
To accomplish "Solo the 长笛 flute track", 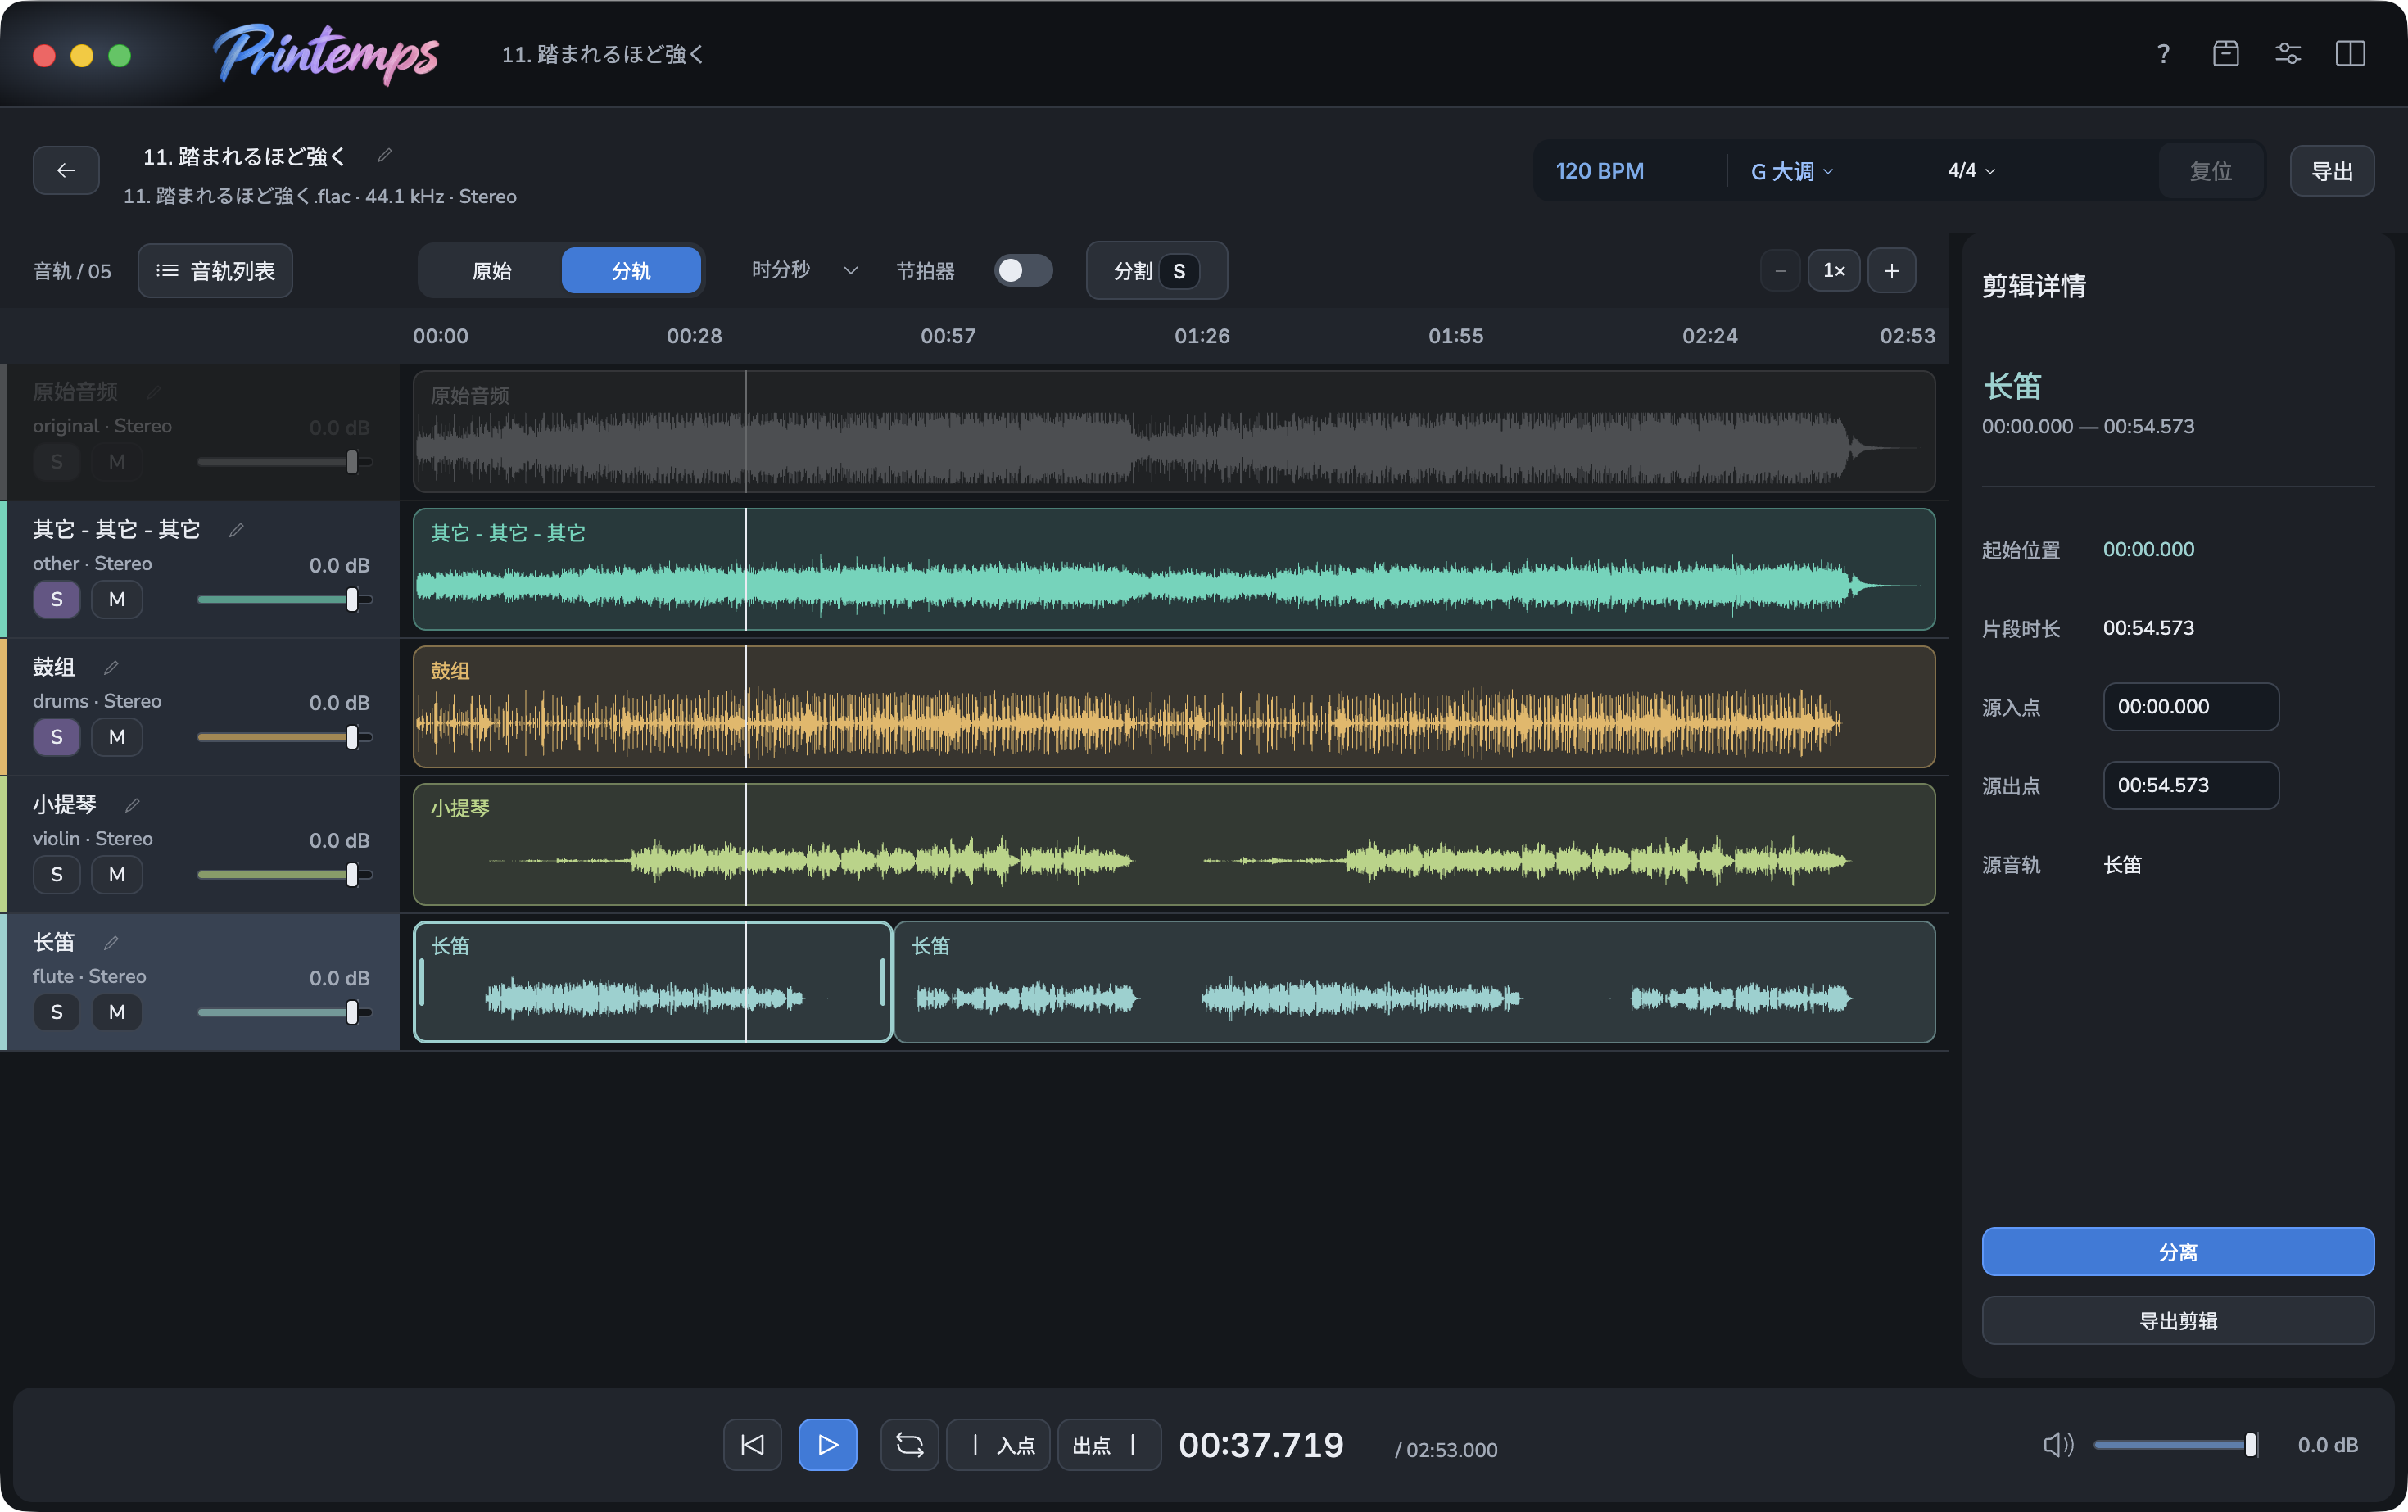I will point(57,1012).
